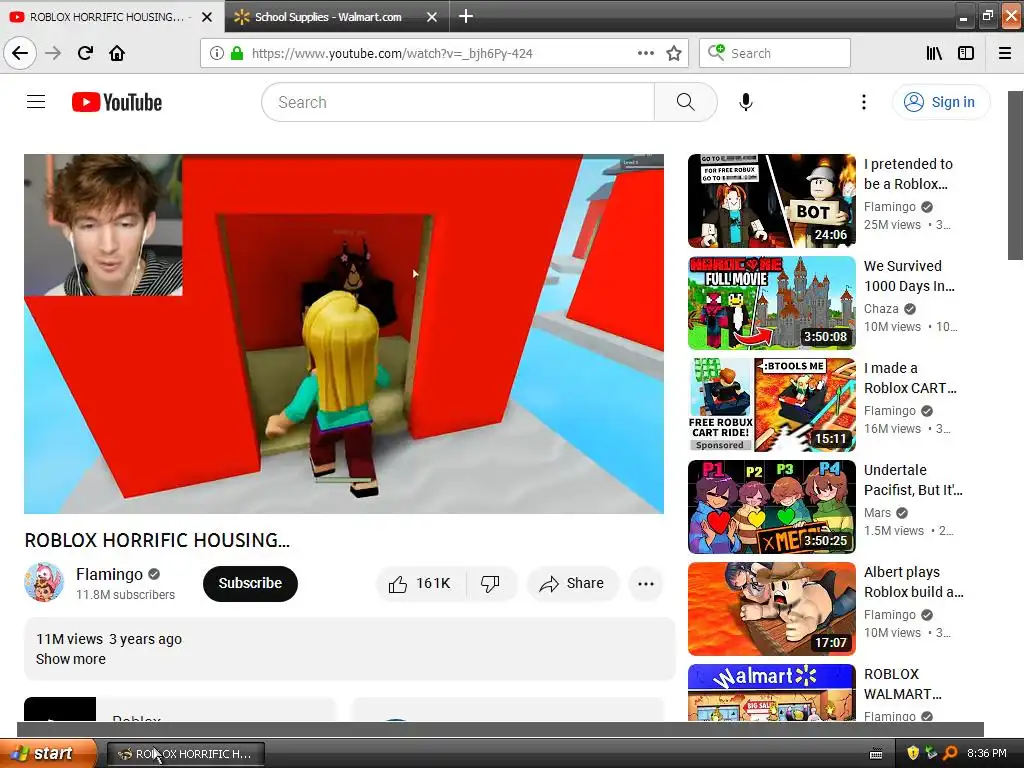Screen dimensions: 1024x768
Task: Pause the video by clicking the player
Action: coord(344,334)
